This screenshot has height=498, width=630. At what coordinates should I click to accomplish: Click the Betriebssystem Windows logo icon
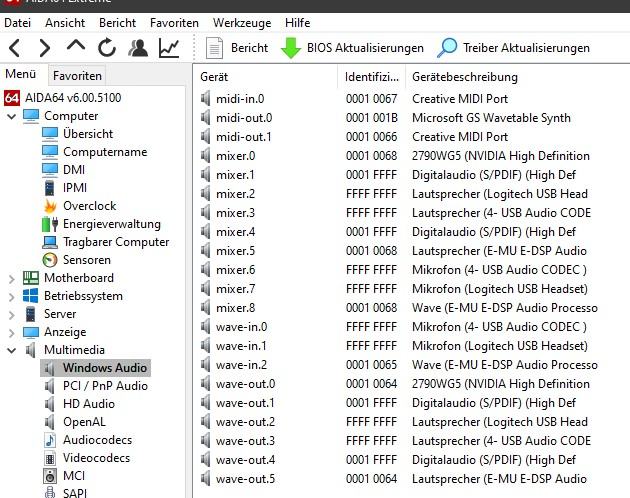point(31,296)
